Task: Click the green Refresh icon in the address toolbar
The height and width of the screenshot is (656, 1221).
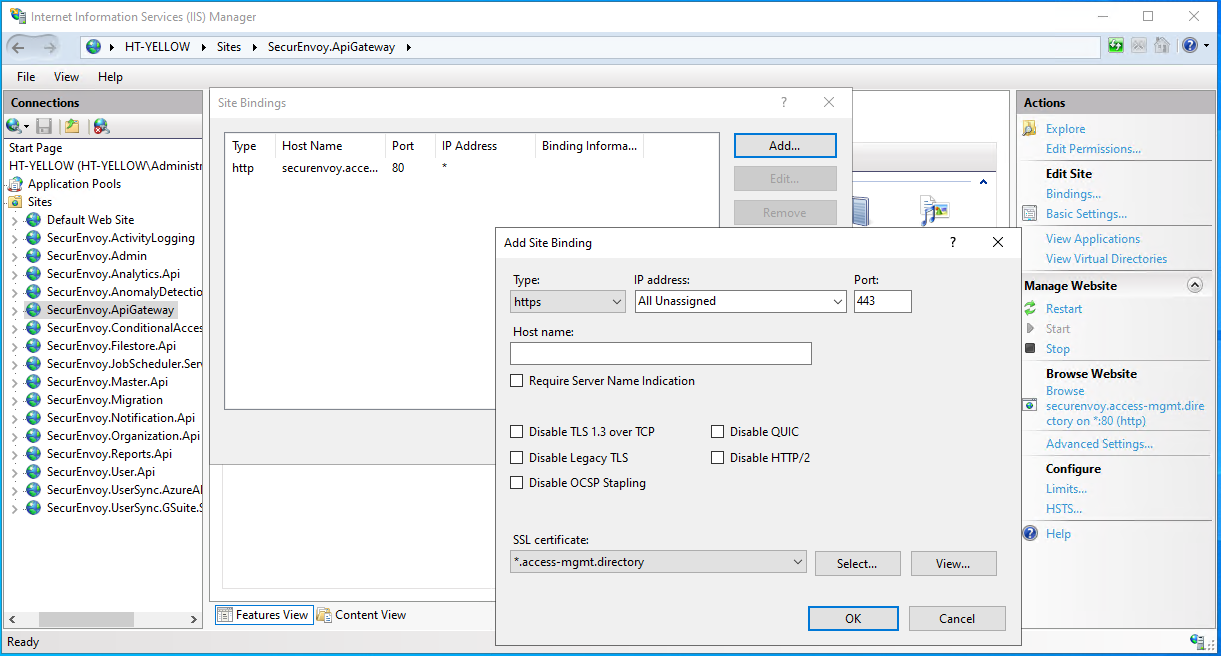Action: tap(1115, 45)
